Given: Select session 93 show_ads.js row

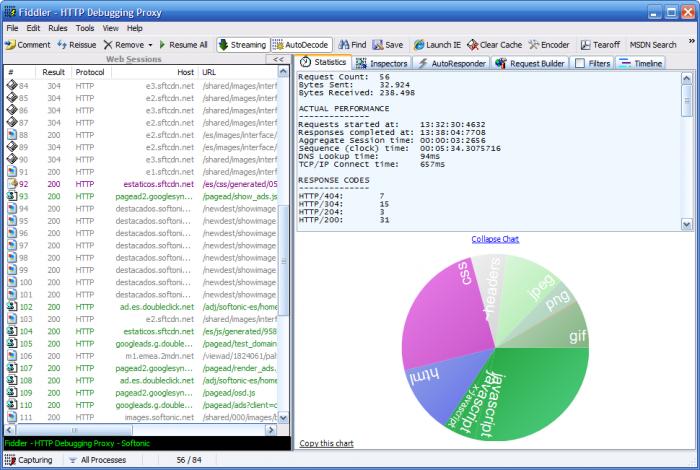Looking at the screenshot, I should [x=142, y=196].
